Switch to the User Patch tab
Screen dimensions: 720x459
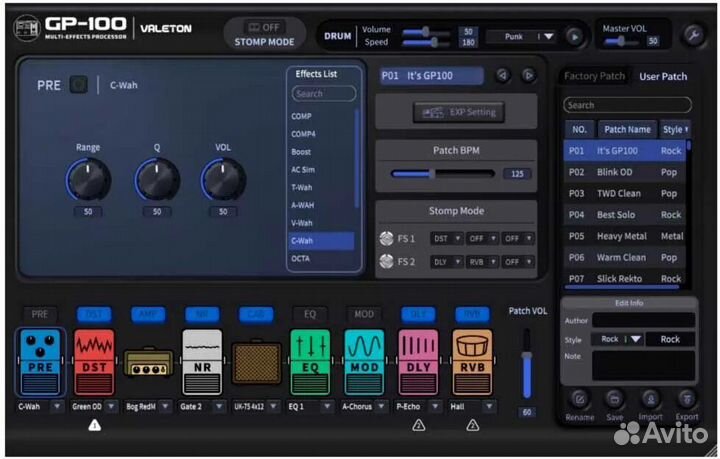click(x=663, y=76)
